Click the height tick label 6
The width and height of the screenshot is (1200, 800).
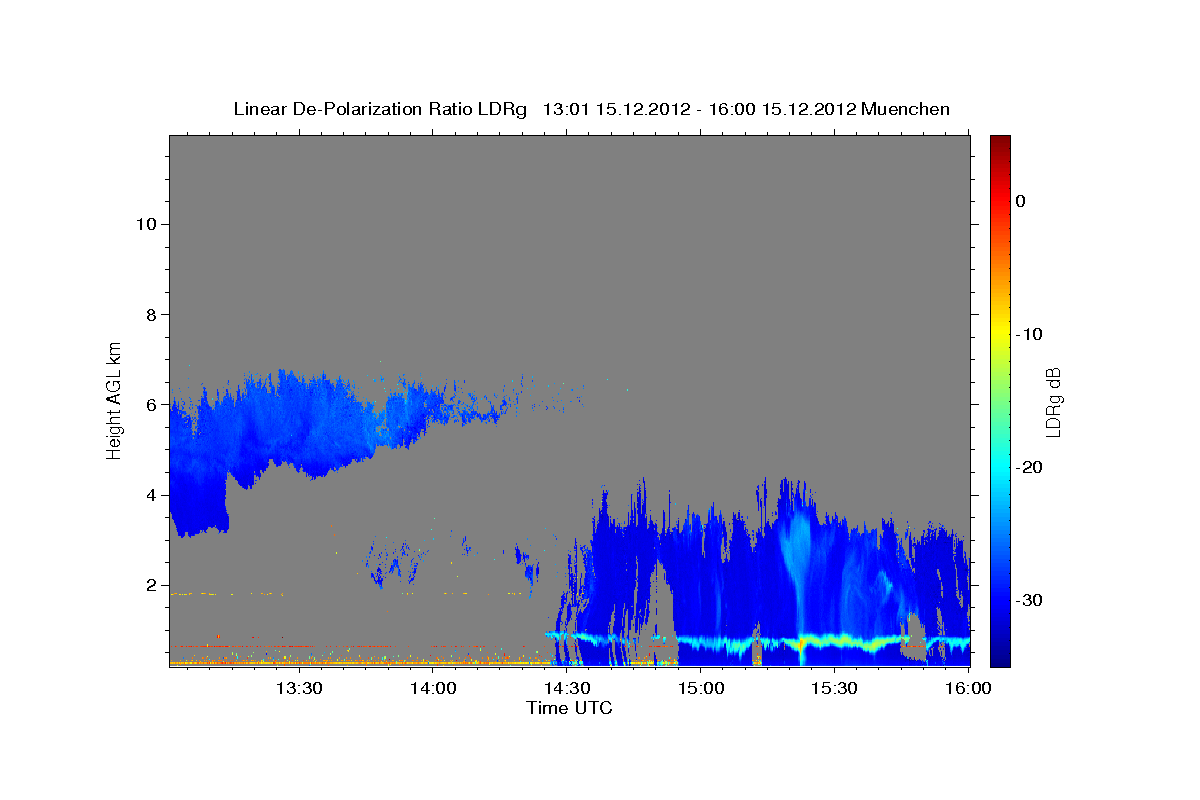point(150,405)
